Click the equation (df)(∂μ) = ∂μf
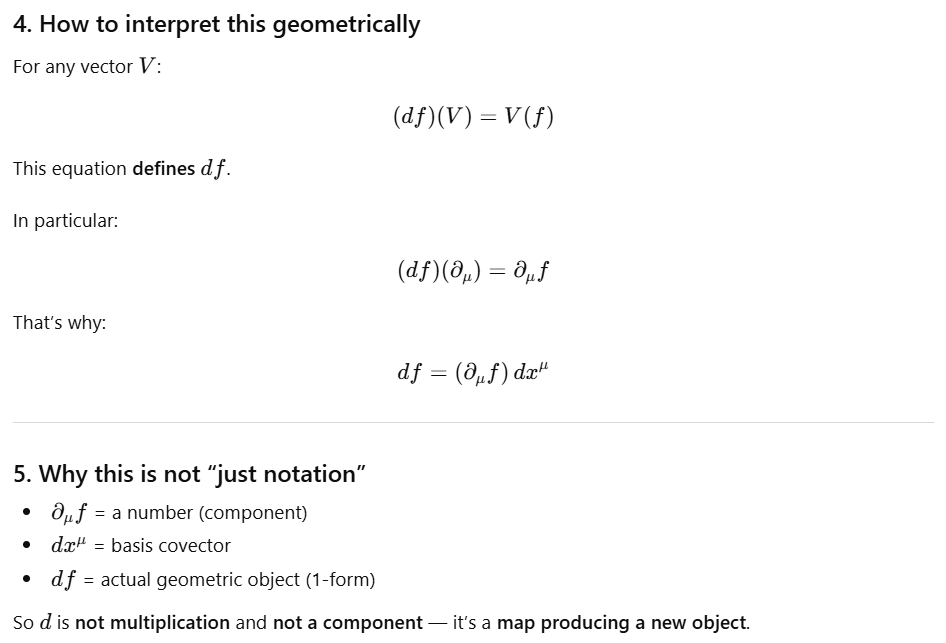 473,271
